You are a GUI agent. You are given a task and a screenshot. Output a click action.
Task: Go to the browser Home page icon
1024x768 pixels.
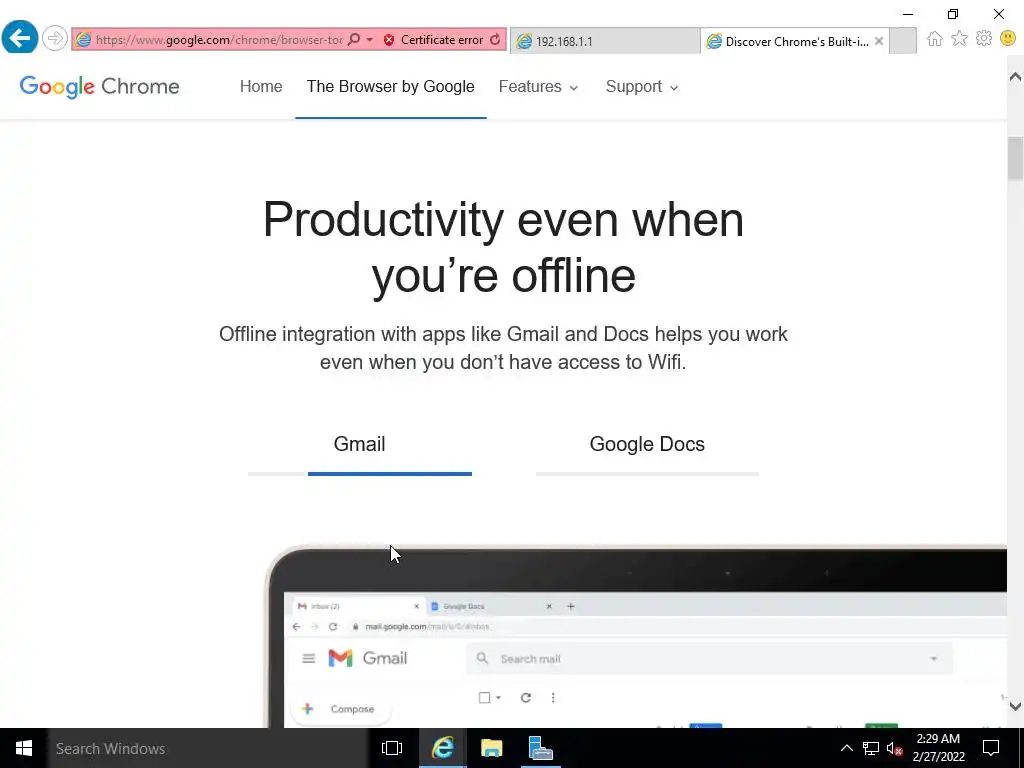coord(935,39)
